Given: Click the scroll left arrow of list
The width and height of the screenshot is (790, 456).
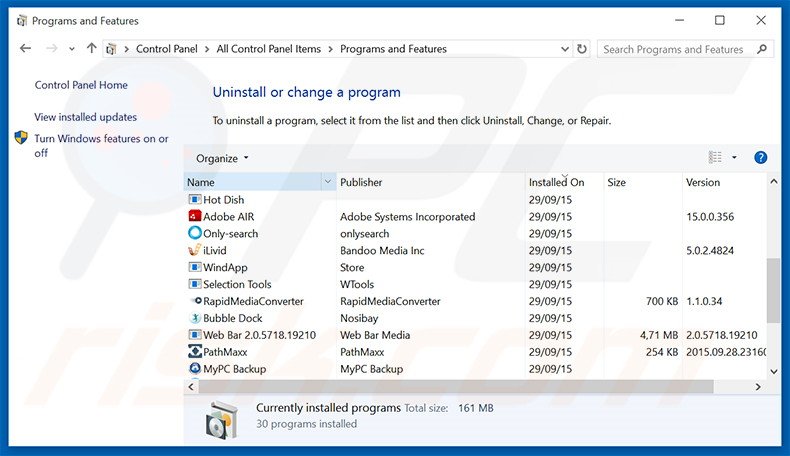Looking at the screenshot, I should point(191,386).
